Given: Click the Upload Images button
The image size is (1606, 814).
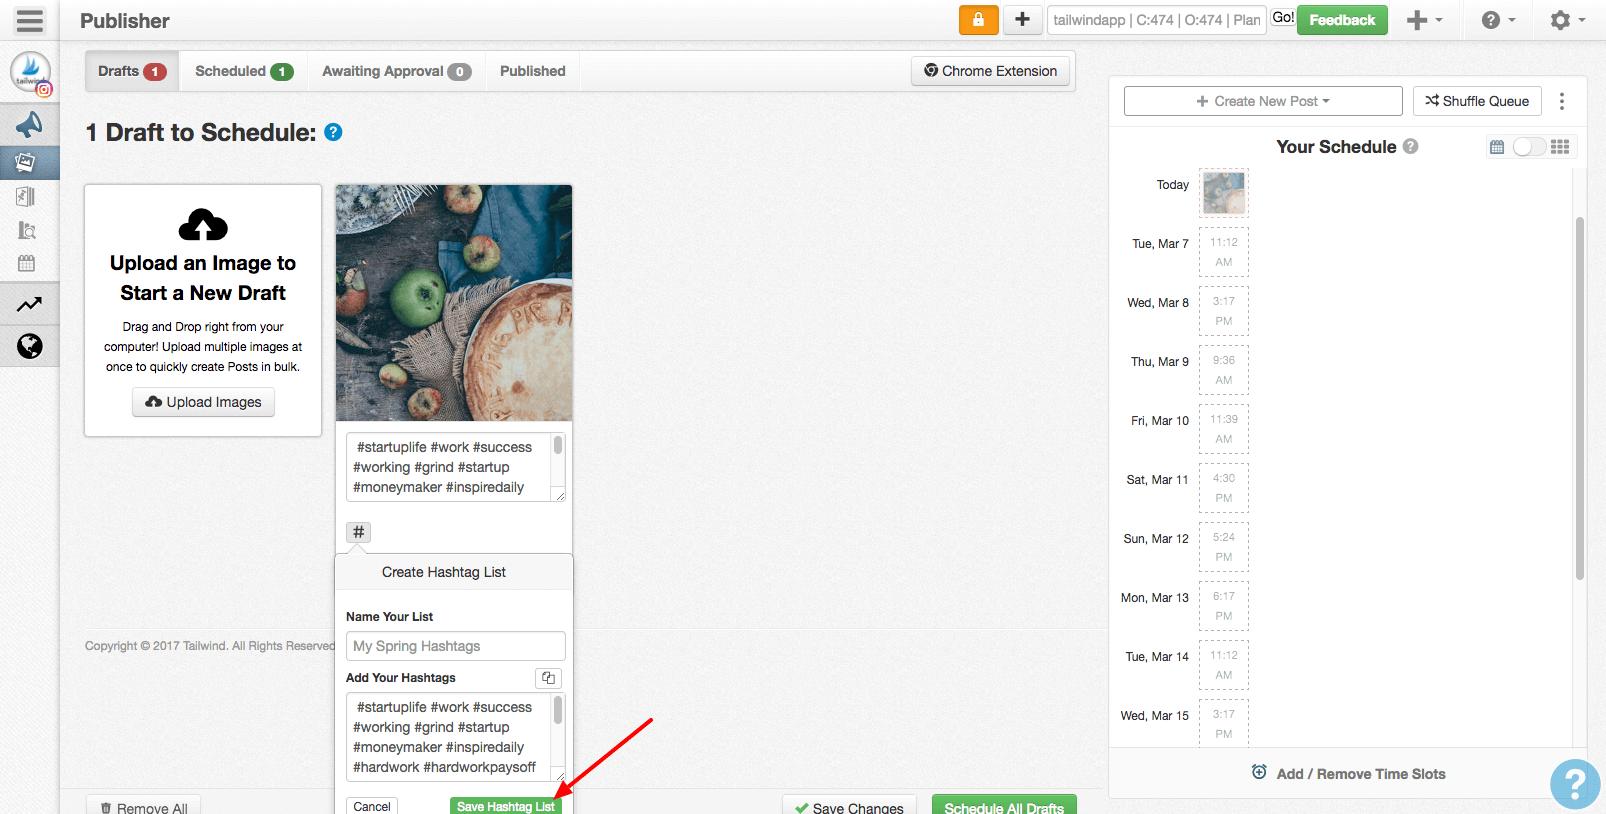Looking at the screenshot, I should tap(203, 402).
